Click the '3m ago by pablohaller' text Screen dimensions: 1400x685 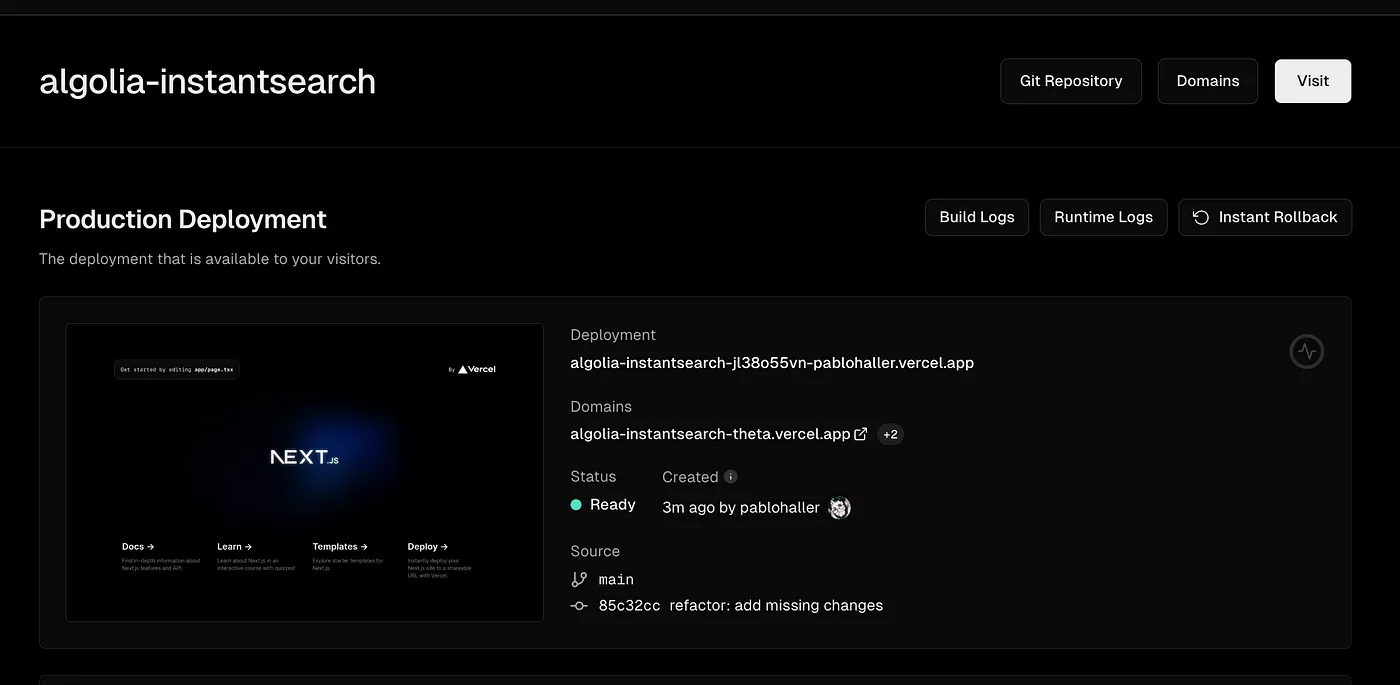[x=741, y=508]
